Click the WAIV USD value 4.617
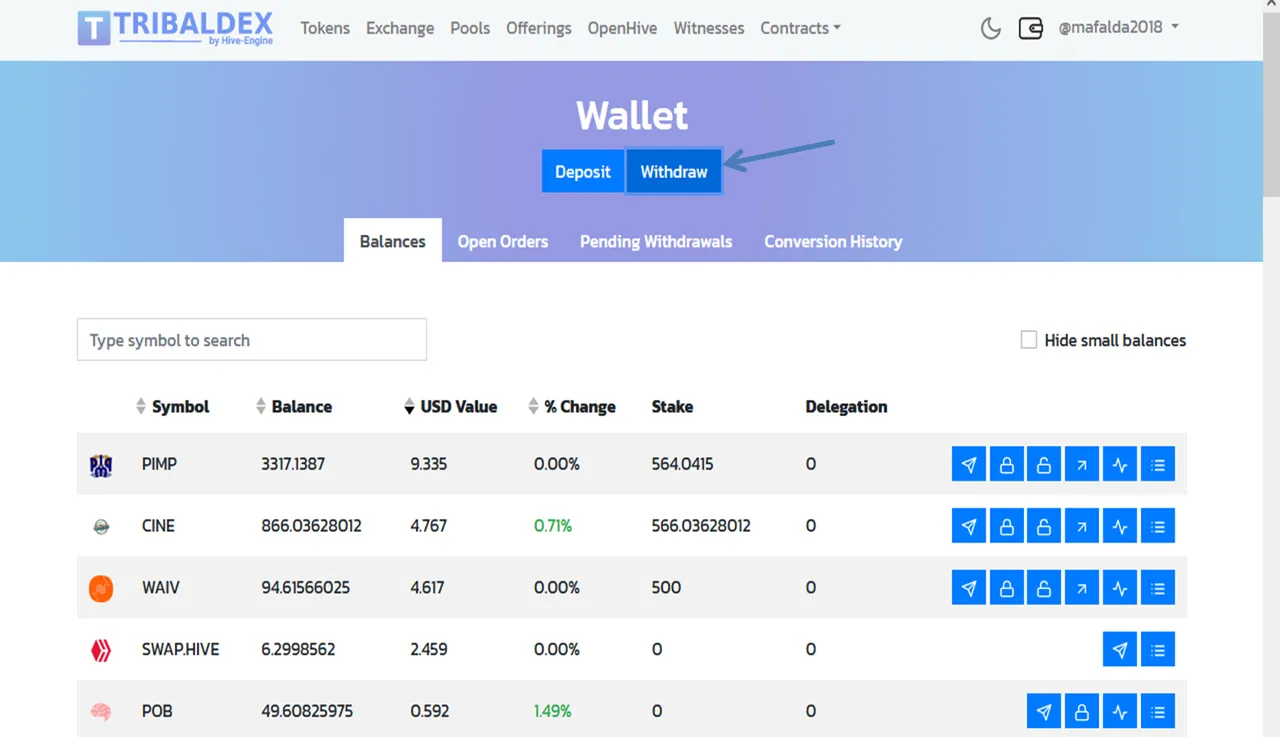This screenshot has height=737, width=1280. tap(427, 588)
